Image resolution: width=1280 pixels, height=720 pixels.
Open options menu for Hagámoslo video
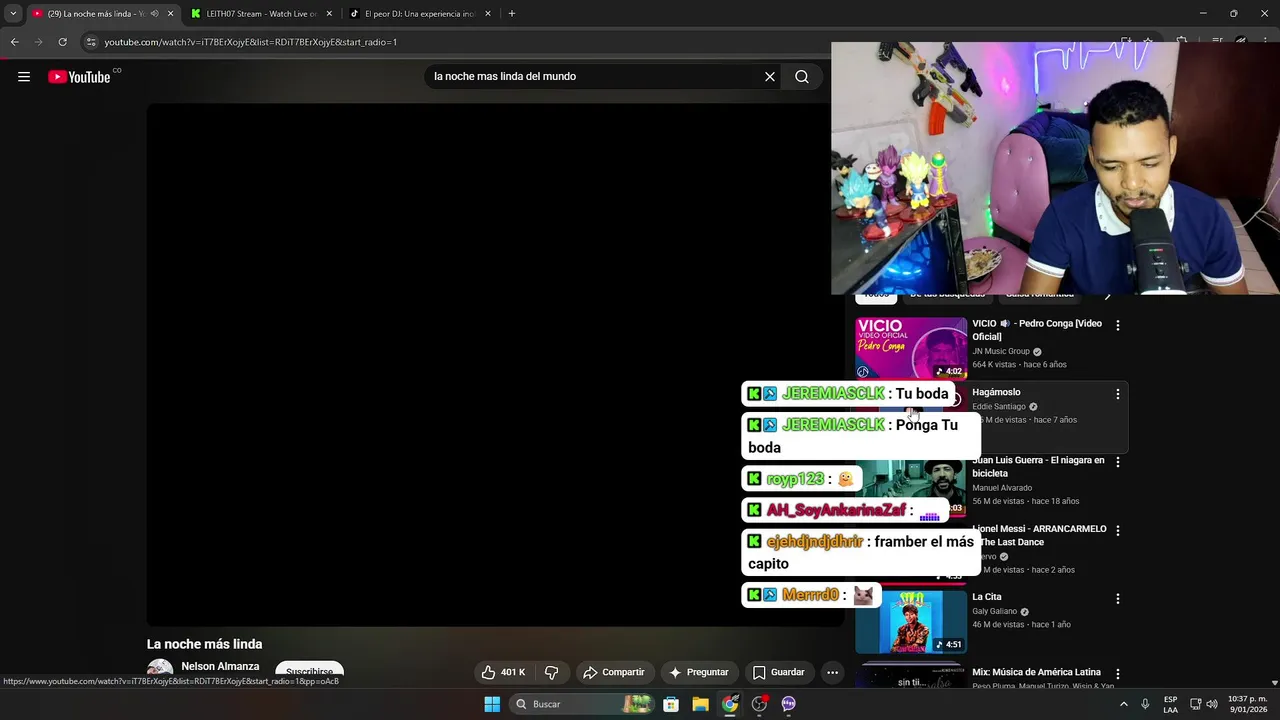coord(1118,394)
